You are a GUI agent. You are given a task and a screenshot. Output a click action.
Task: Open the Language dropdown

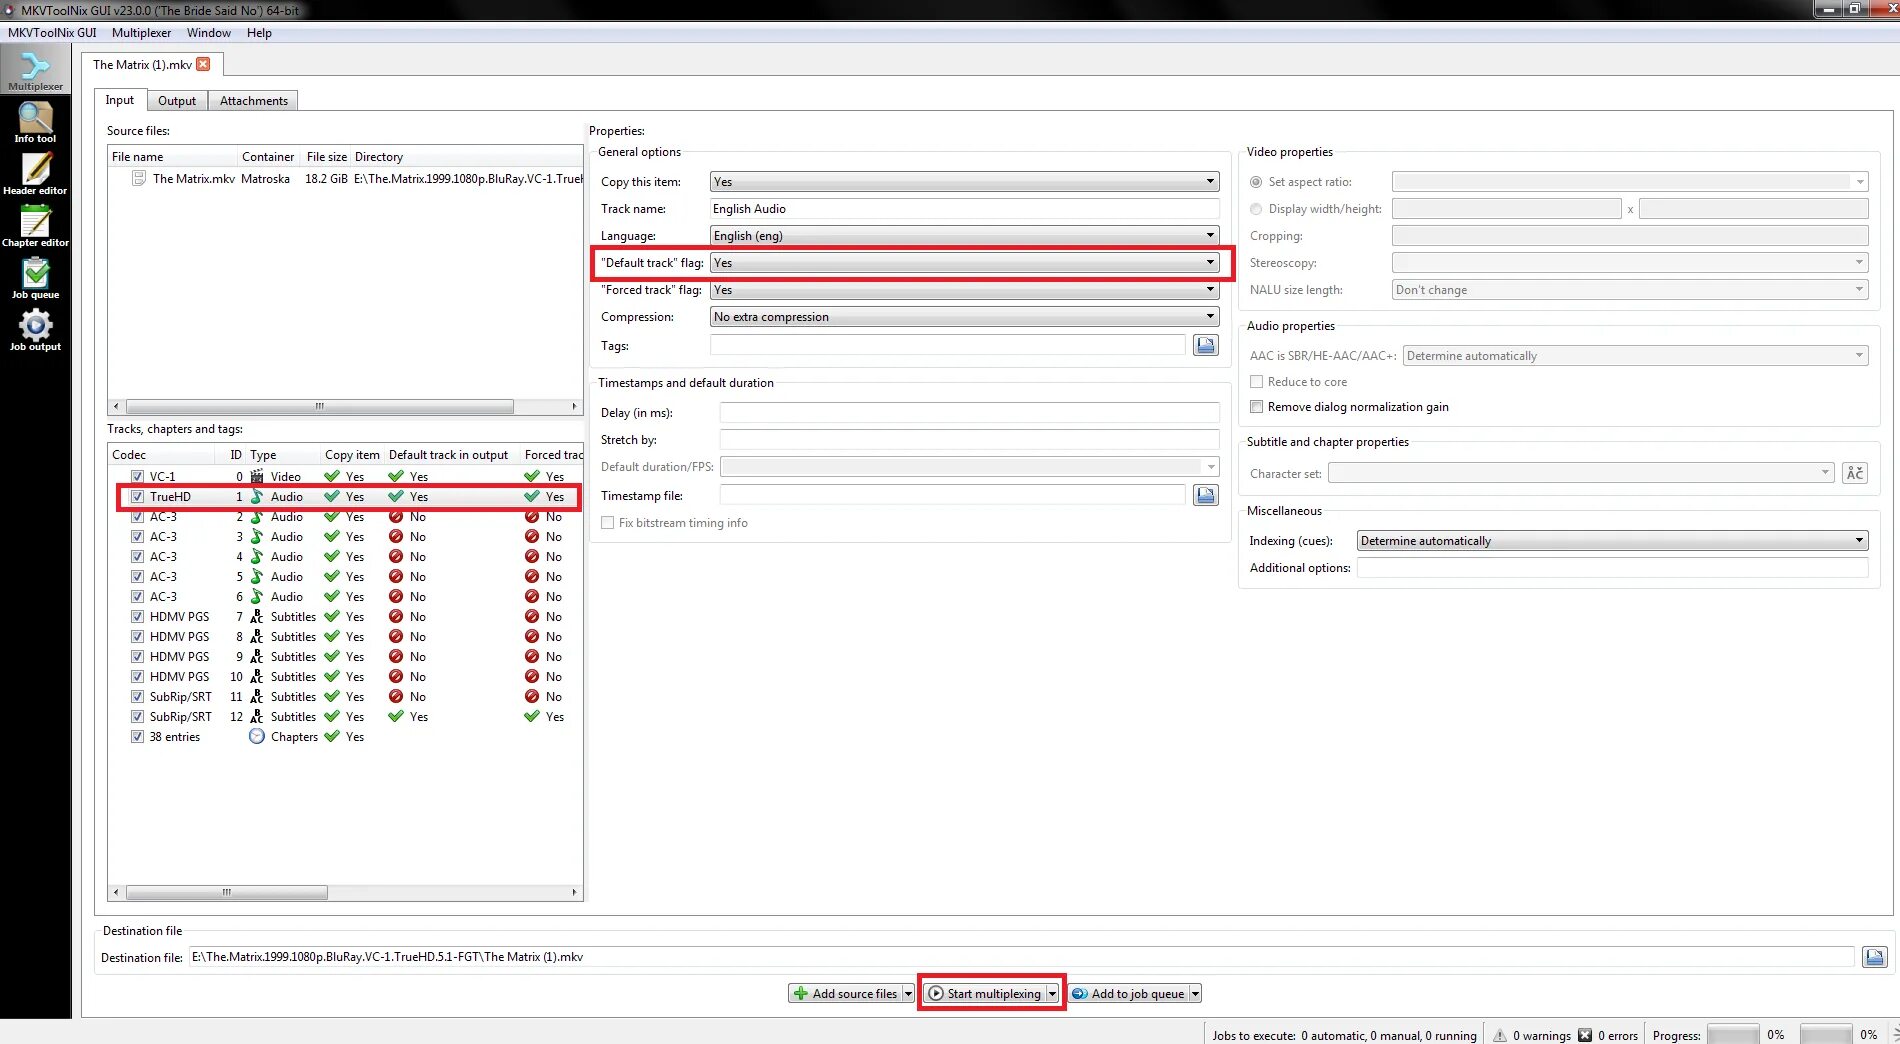click(x=964, y=235)
